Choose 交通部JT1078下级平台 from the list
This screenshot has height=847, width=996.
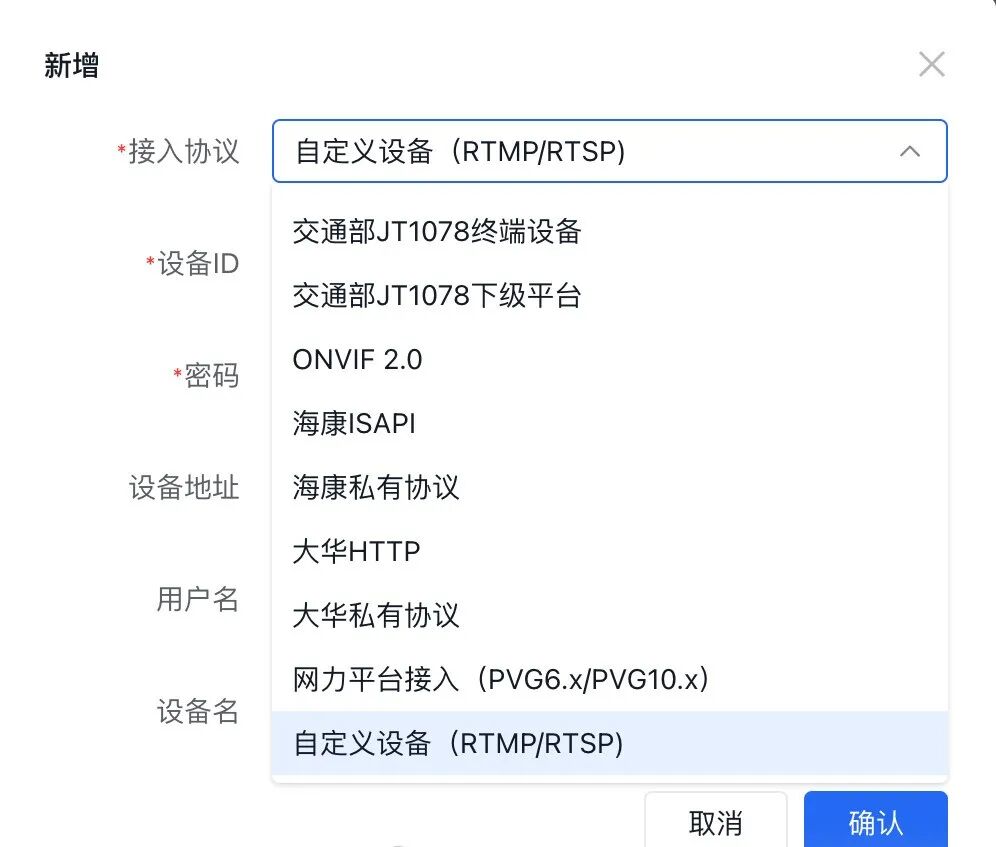pos(437,296)
